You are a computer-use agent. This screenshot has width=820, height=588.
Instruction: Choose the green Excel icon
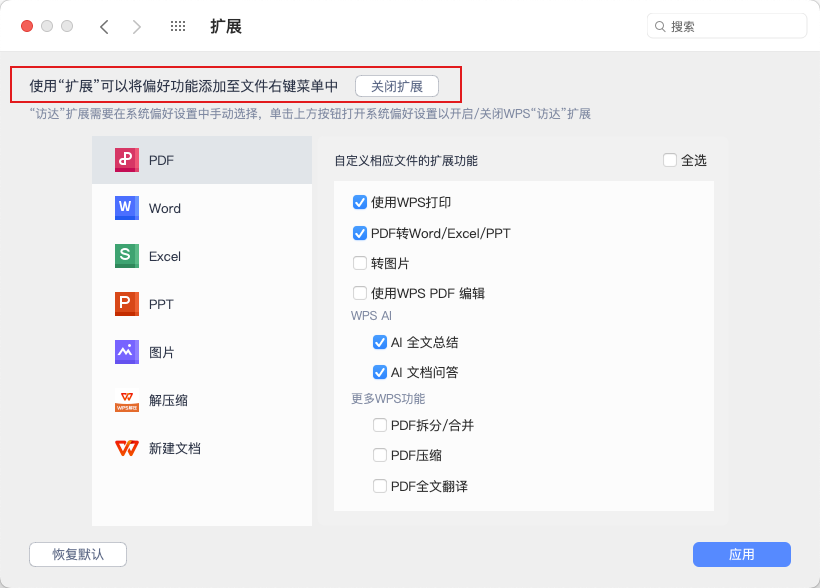pyautogui.click(x=126, y=256)
